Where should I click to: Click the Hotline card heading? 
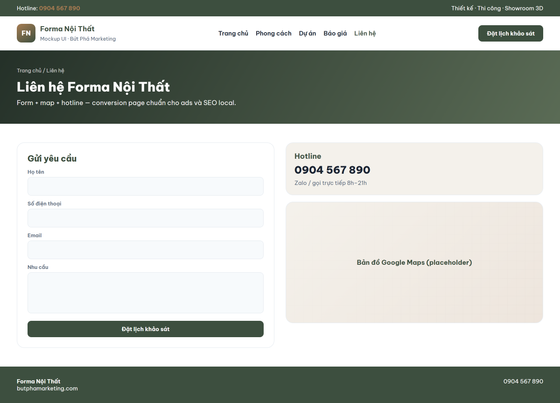308,156
